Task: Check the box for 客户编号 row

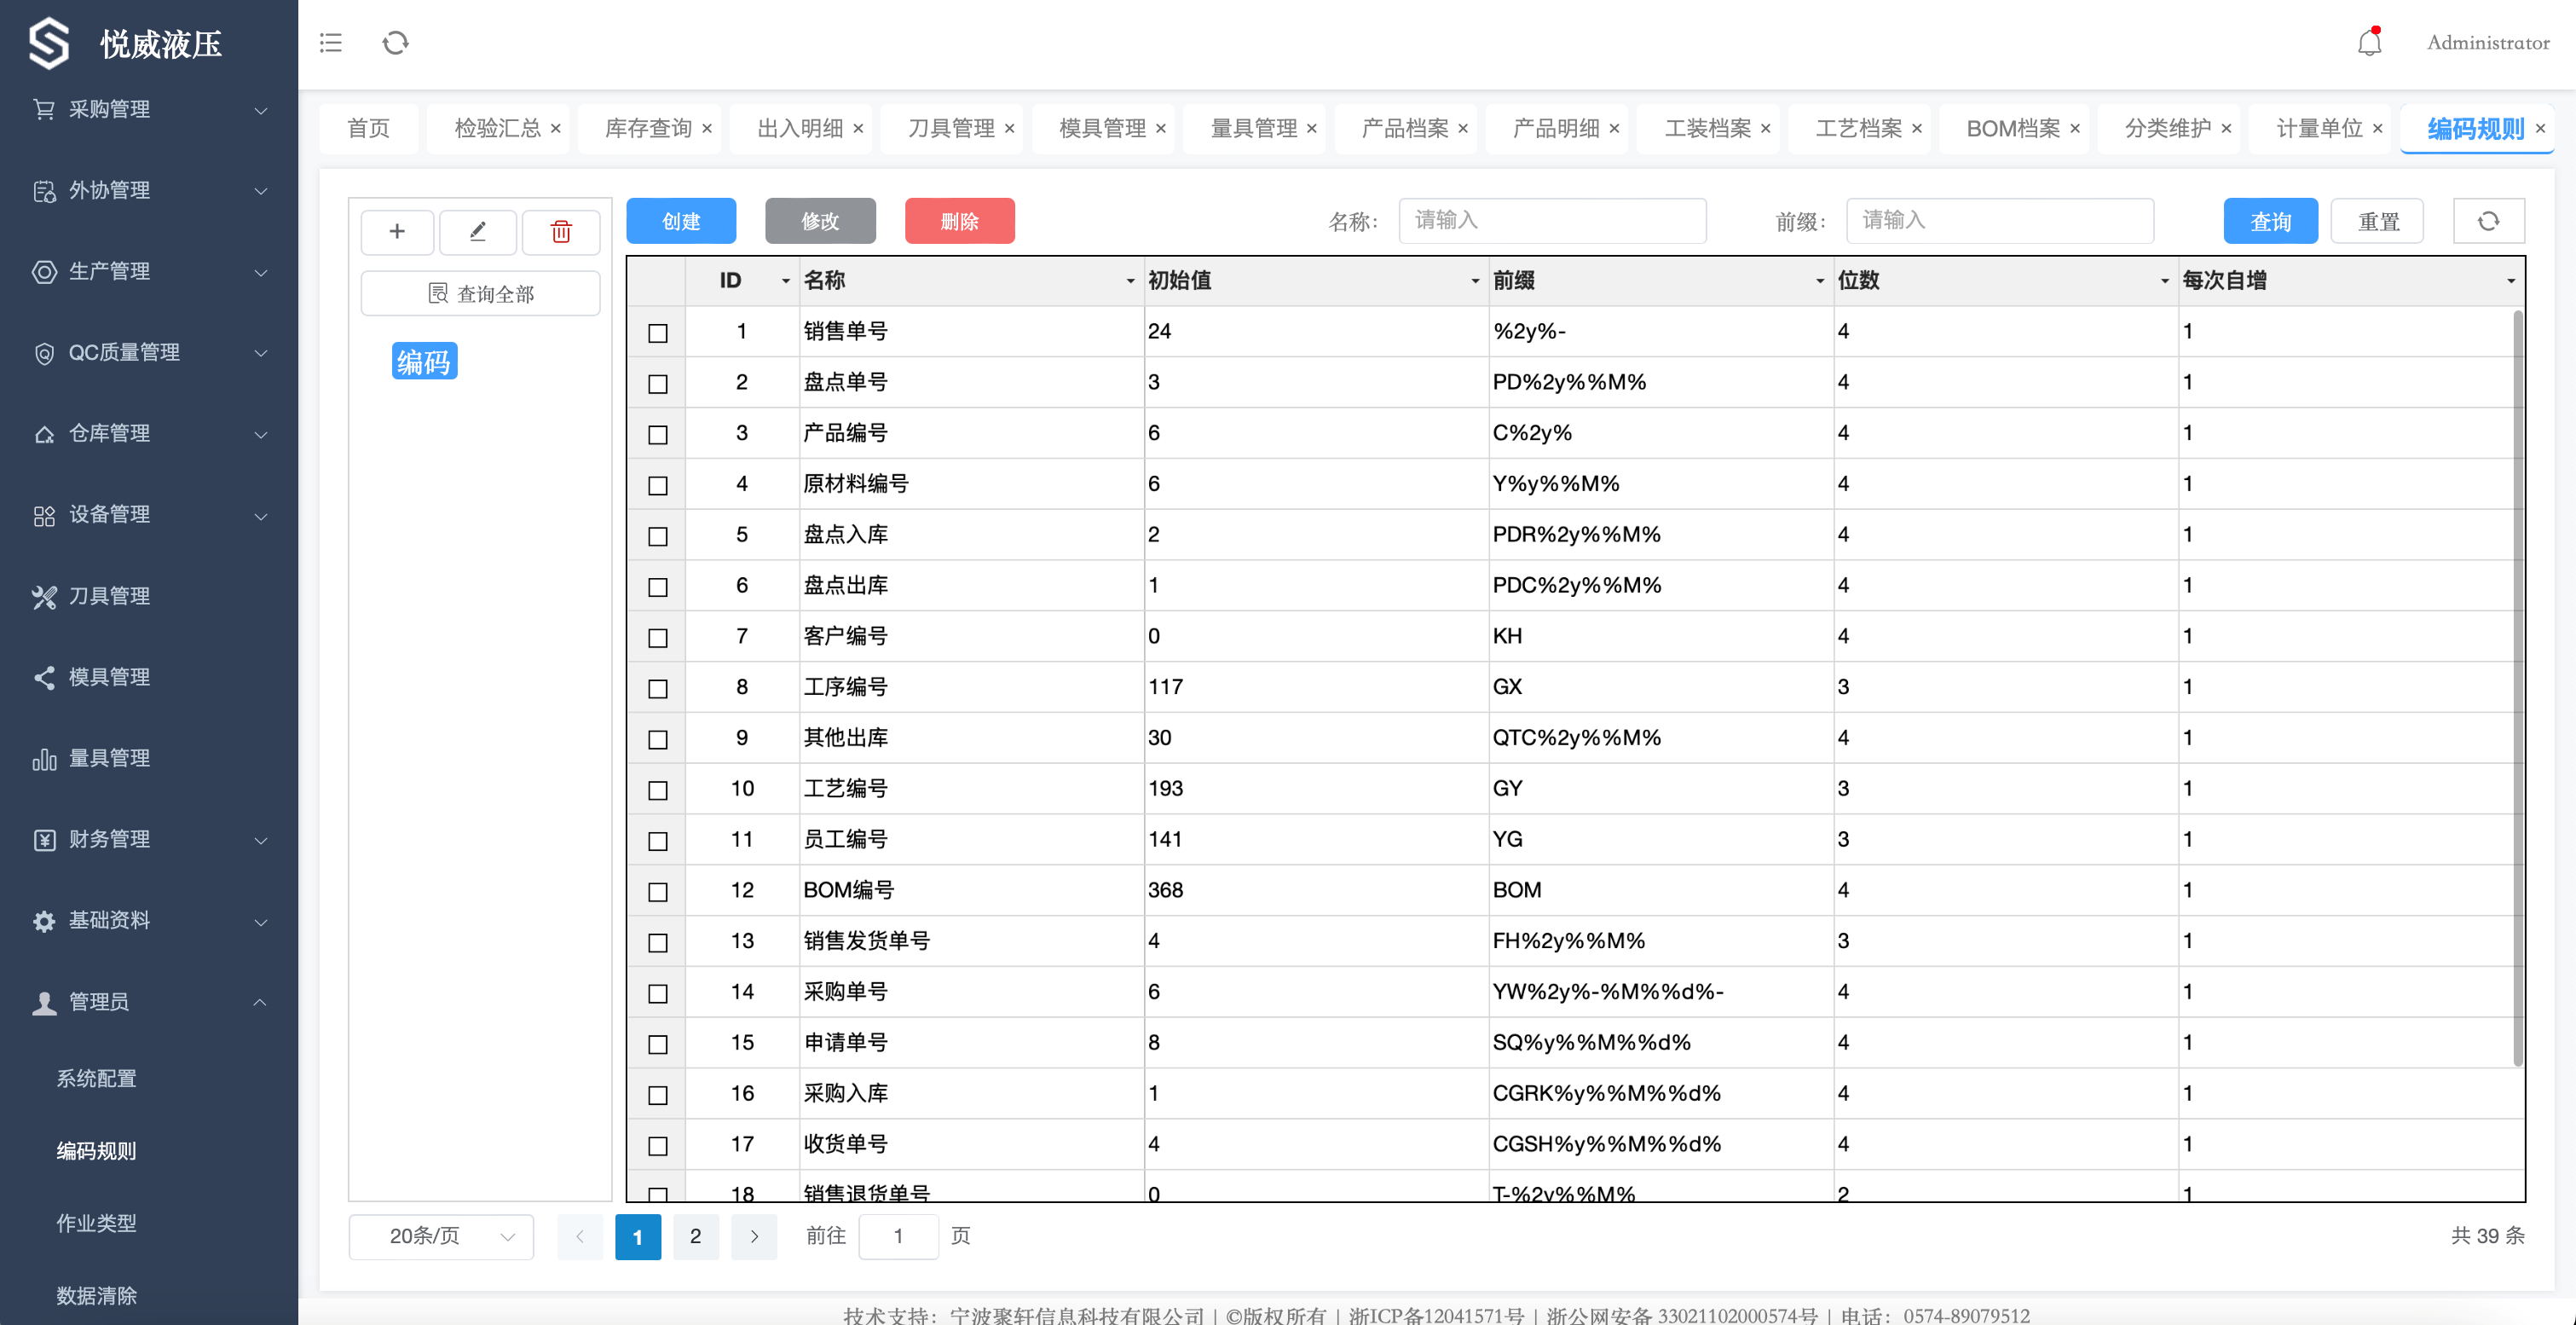Action: point(658,638)
